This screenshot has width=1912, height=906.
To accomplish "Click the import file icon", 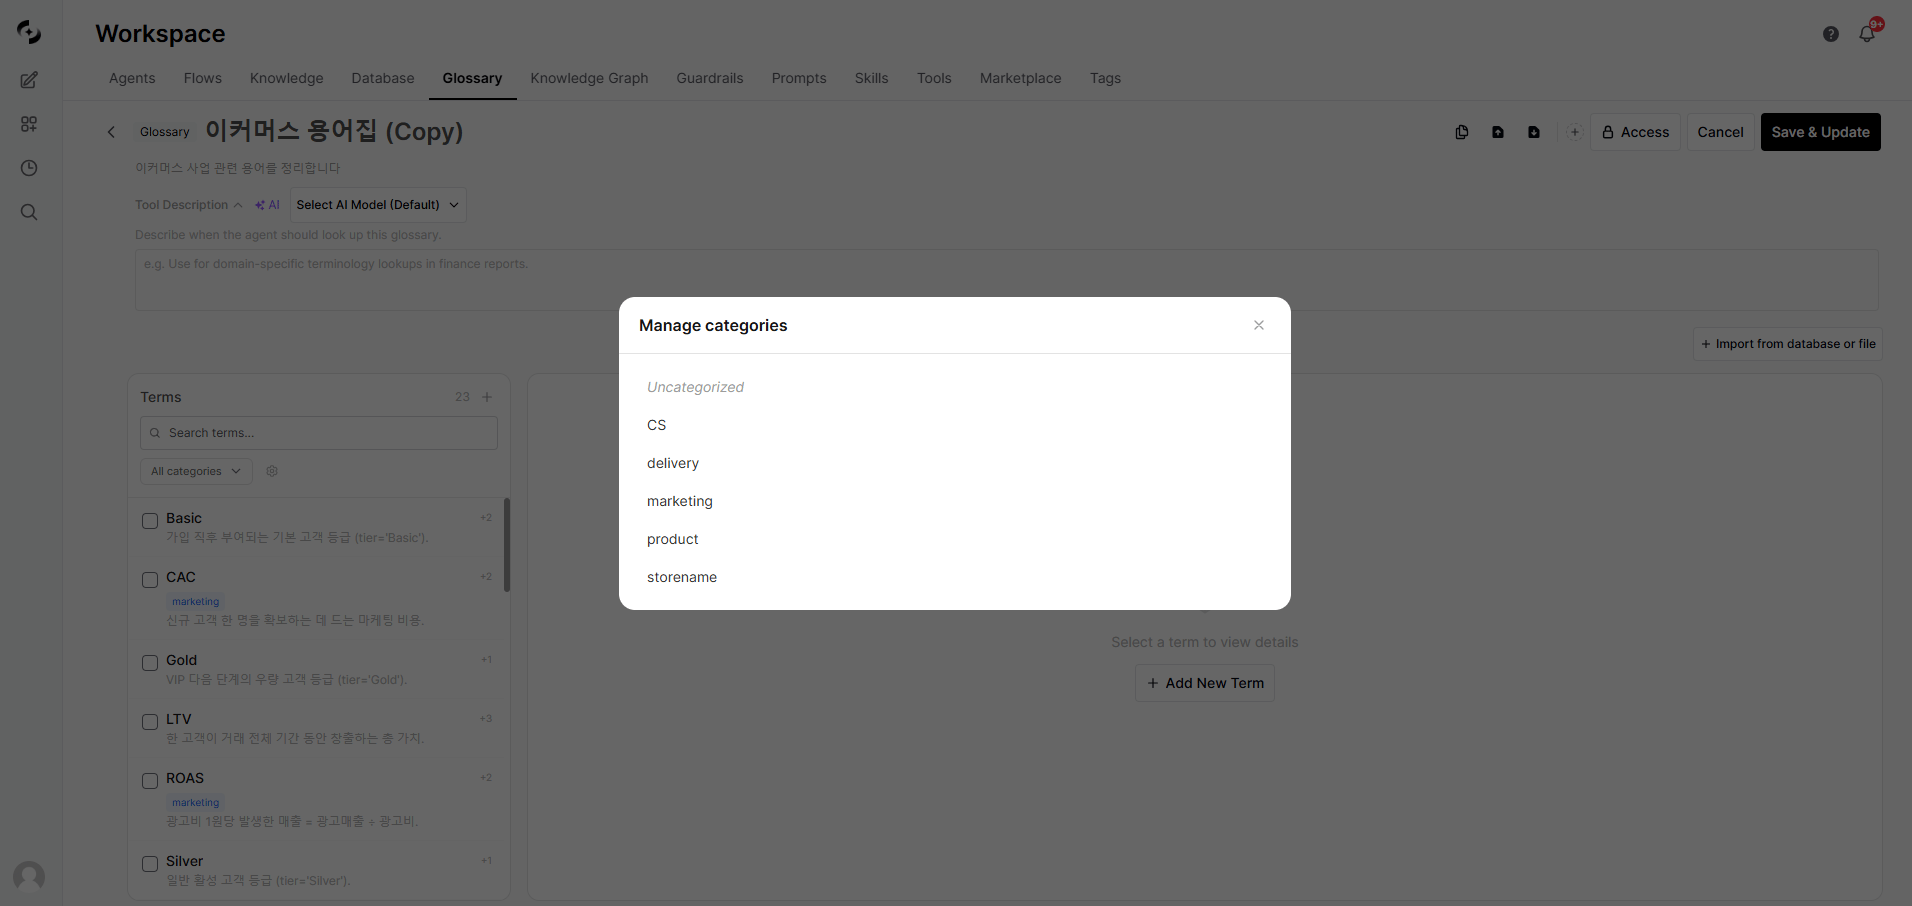I will point(1534,132).
